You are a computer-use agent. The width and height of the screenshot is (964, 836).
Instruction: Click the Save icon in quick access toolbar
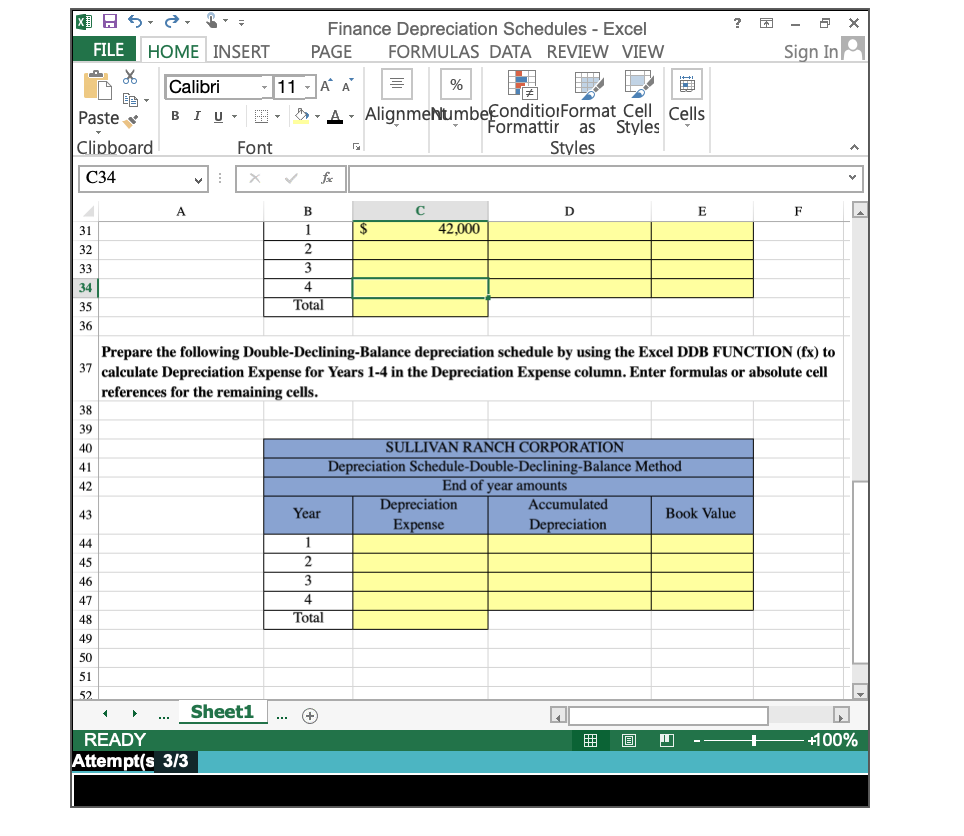[x=109, y=22]
